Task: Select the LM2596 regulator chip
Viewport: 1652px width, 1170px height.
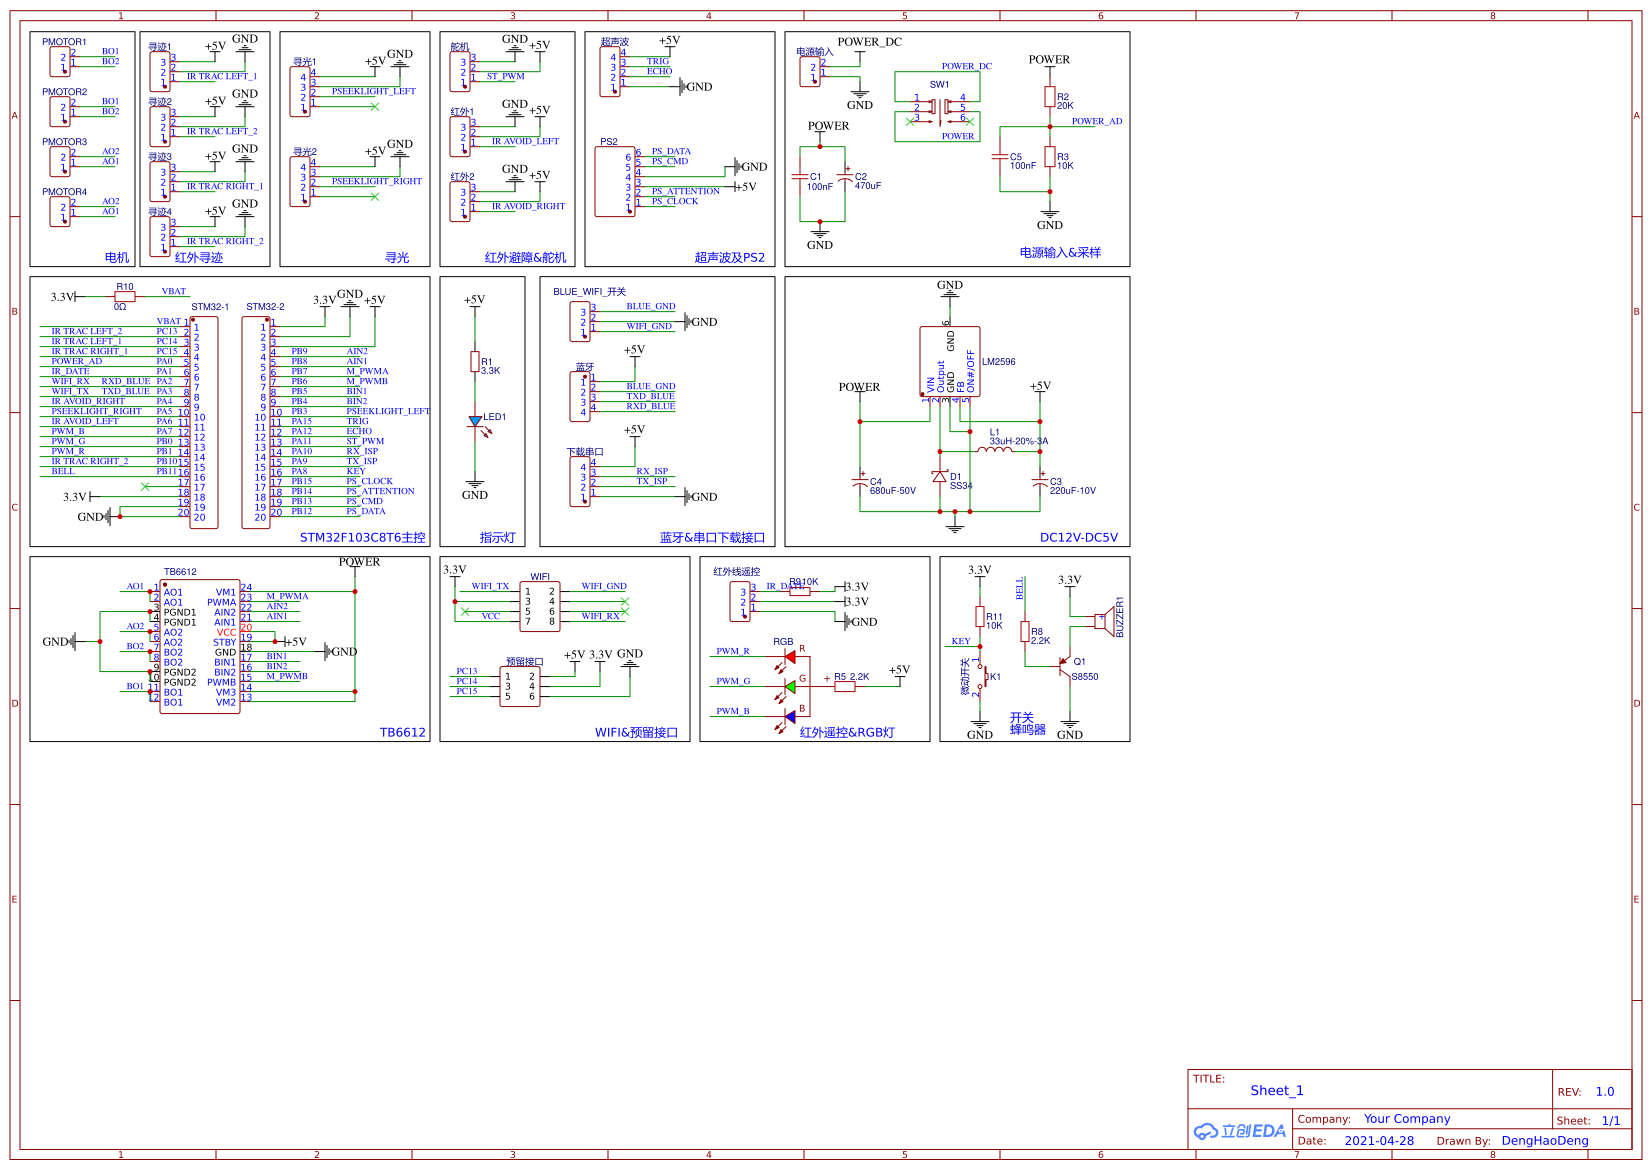Action: pos(949,361)
